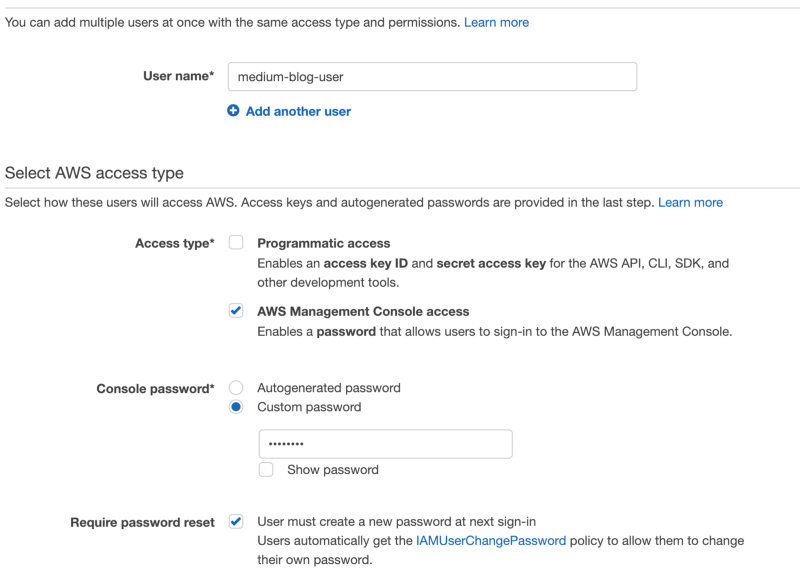
Task: Uncheck the AWS Management Console access checkbox
Action: [x=236, y=311]
